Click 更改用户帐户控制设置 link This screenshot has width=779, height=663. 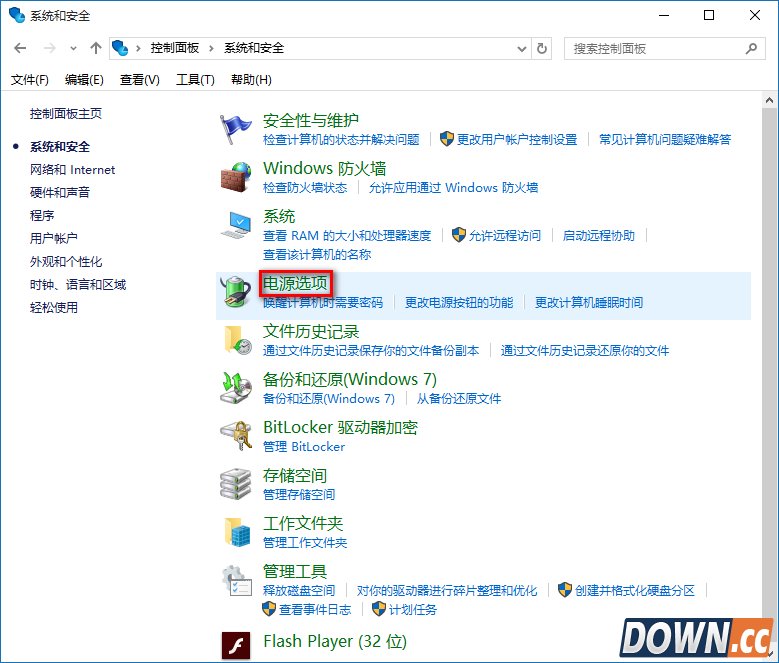pyautogui.click(x=517, y=140)
